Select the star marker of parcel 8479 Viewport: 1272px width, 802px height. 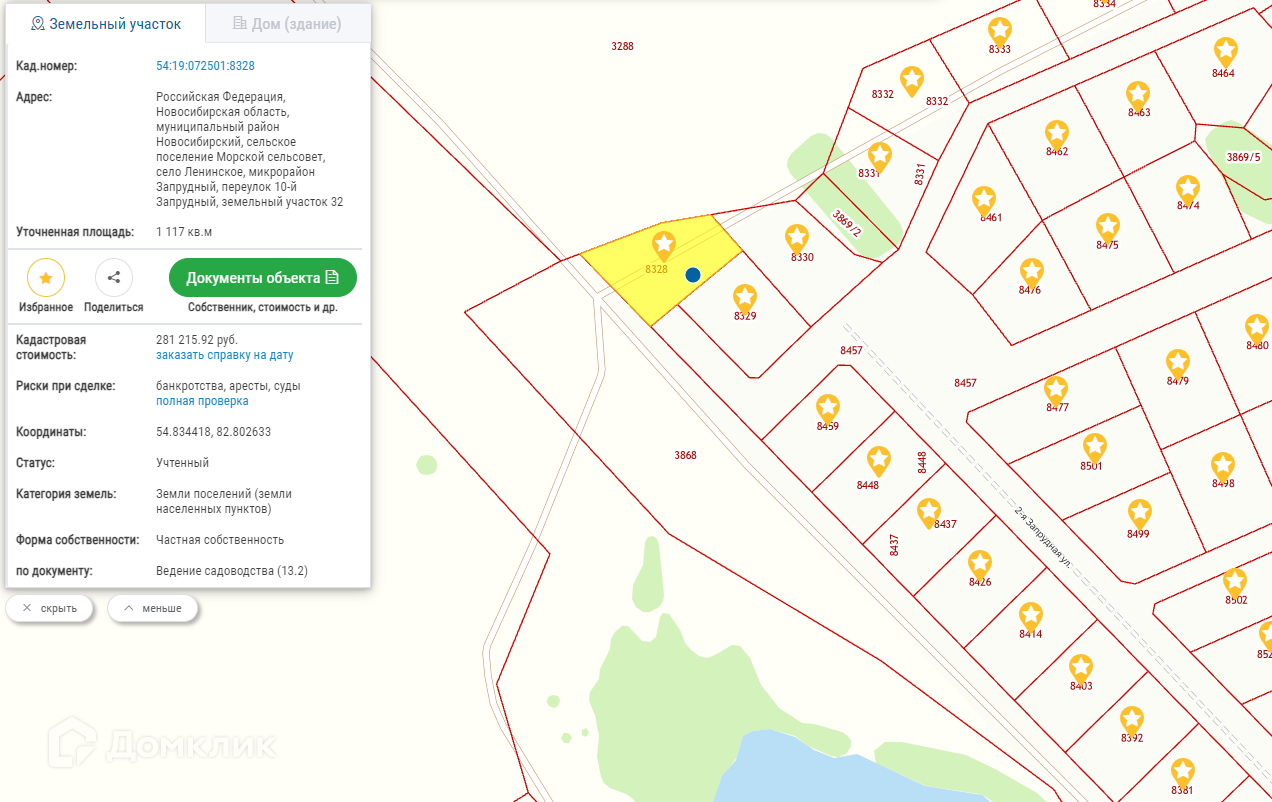(x=1178, y=363)
